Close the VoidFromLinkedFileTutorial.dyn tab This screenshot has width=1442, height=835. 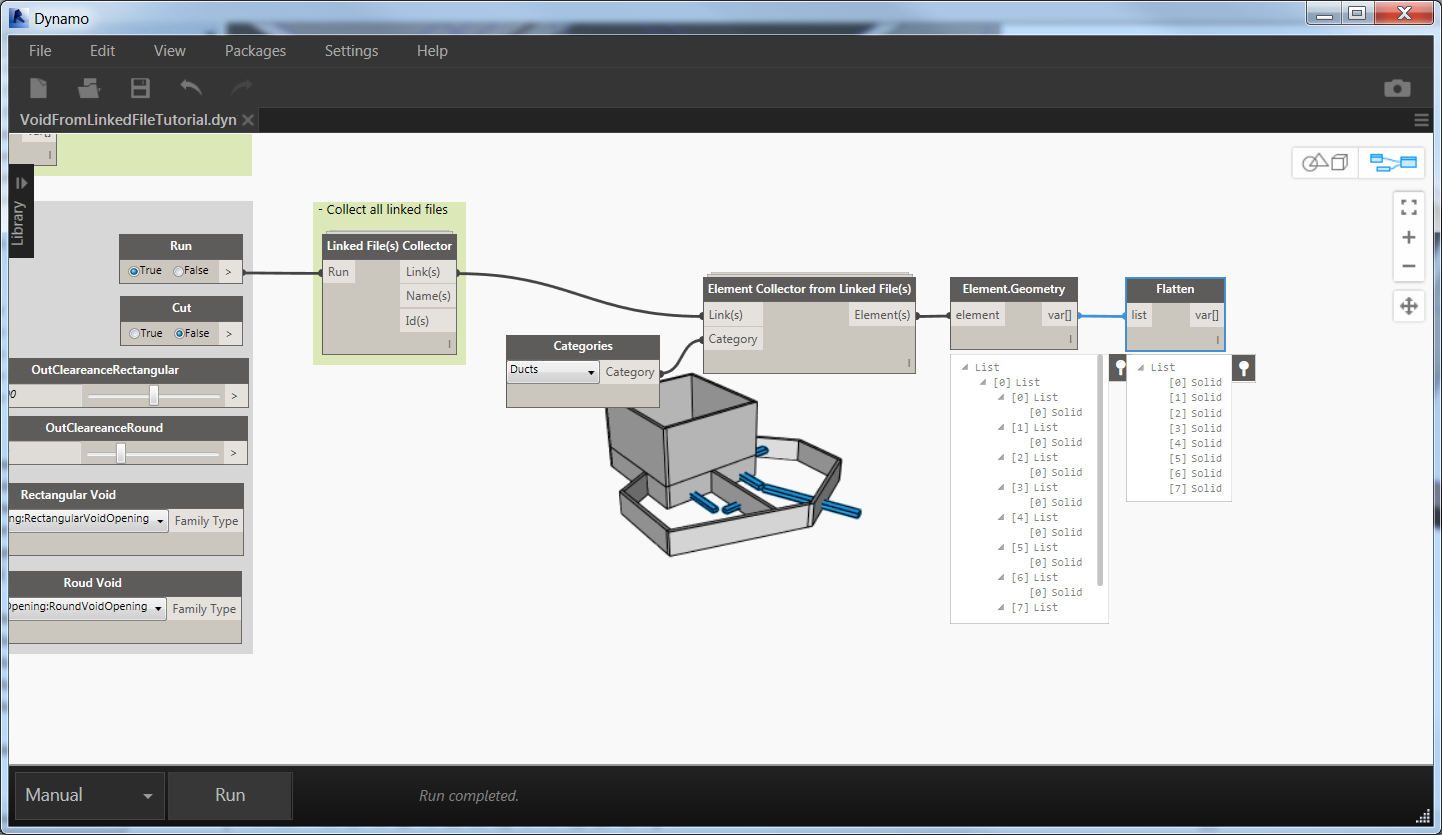tap(249, 120)
